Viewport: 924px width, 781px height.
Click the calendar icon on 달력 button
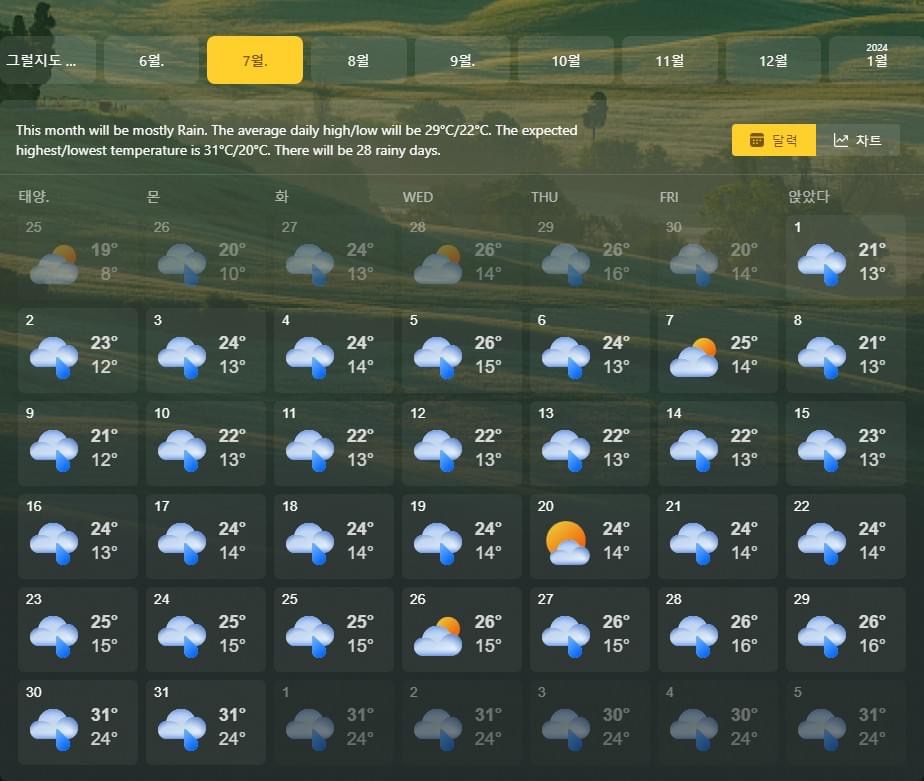(x=757, y=140)
